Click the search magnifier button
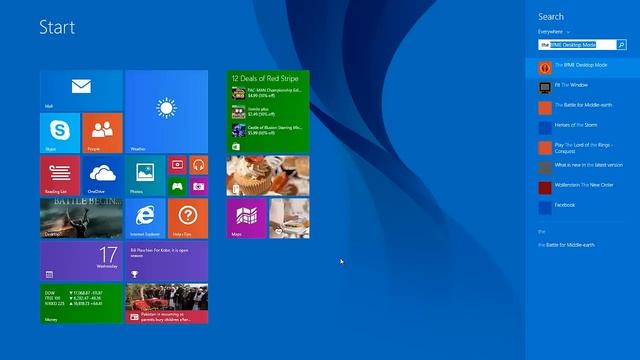640x360 pixels. tap(621, 44)
